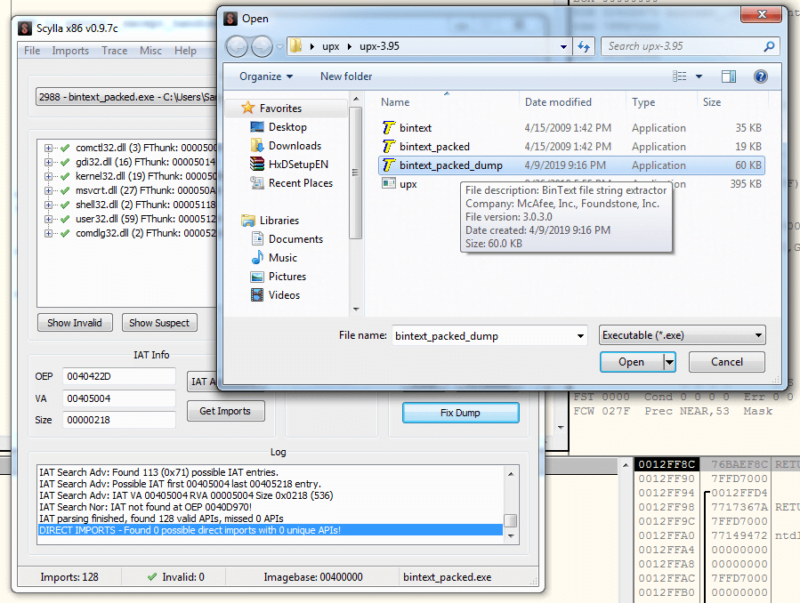Open the preview pane in the file dialog

click(729, 76)
